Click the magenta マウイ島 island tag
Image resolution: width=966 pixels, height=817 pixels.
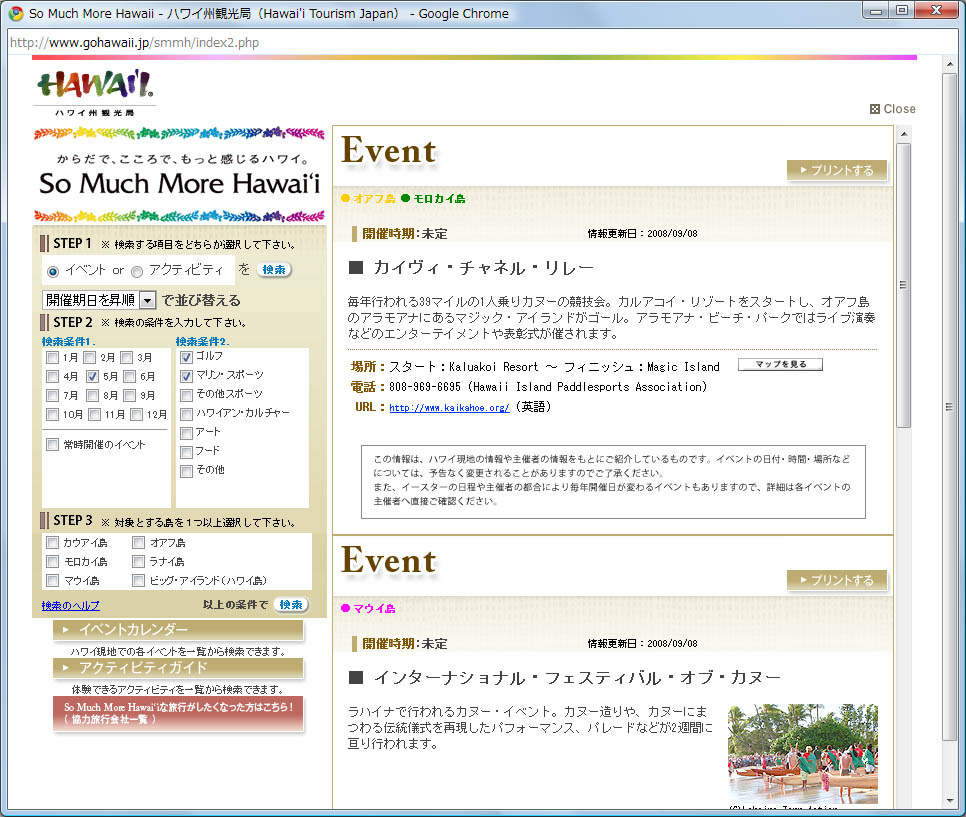368,608
